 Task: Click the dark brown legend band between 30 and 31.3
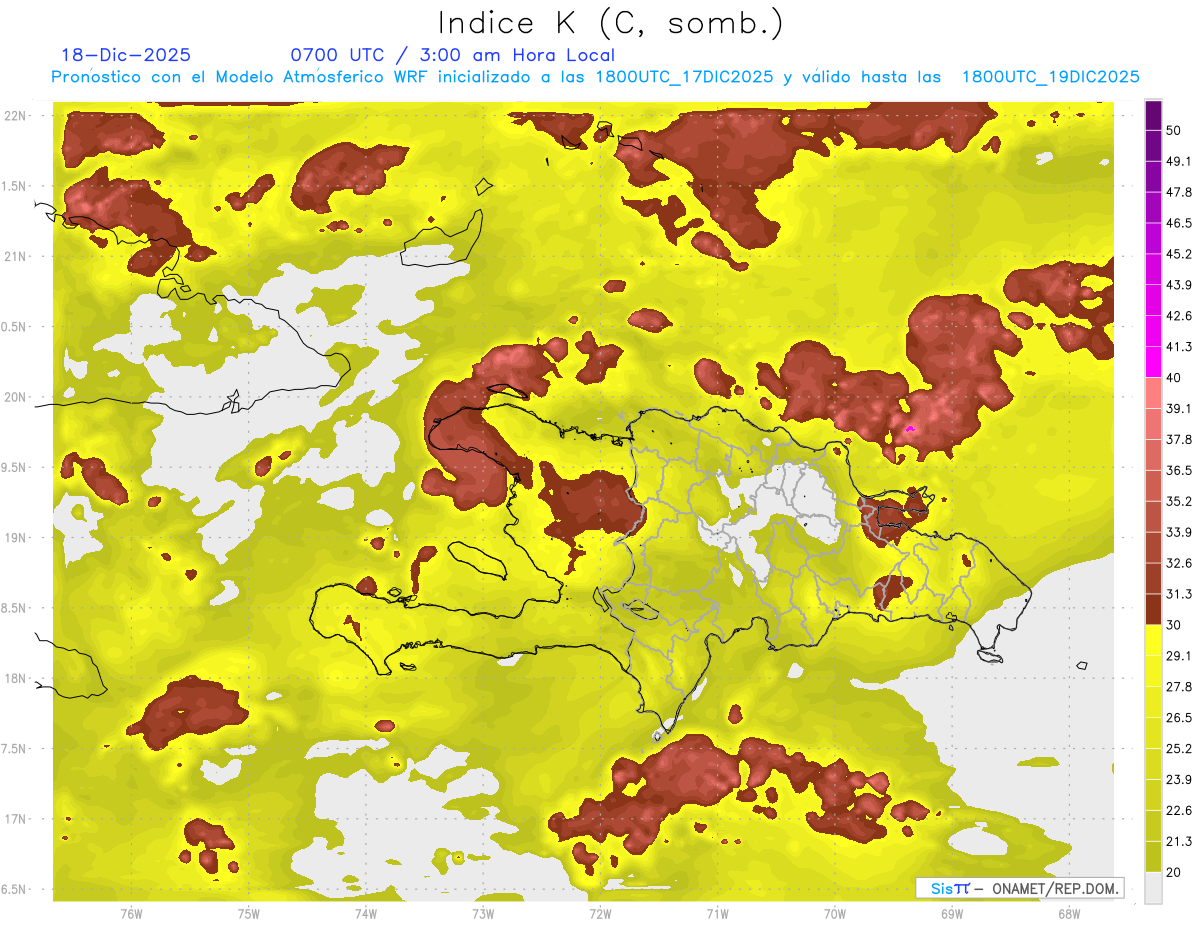coord(1154,609)
